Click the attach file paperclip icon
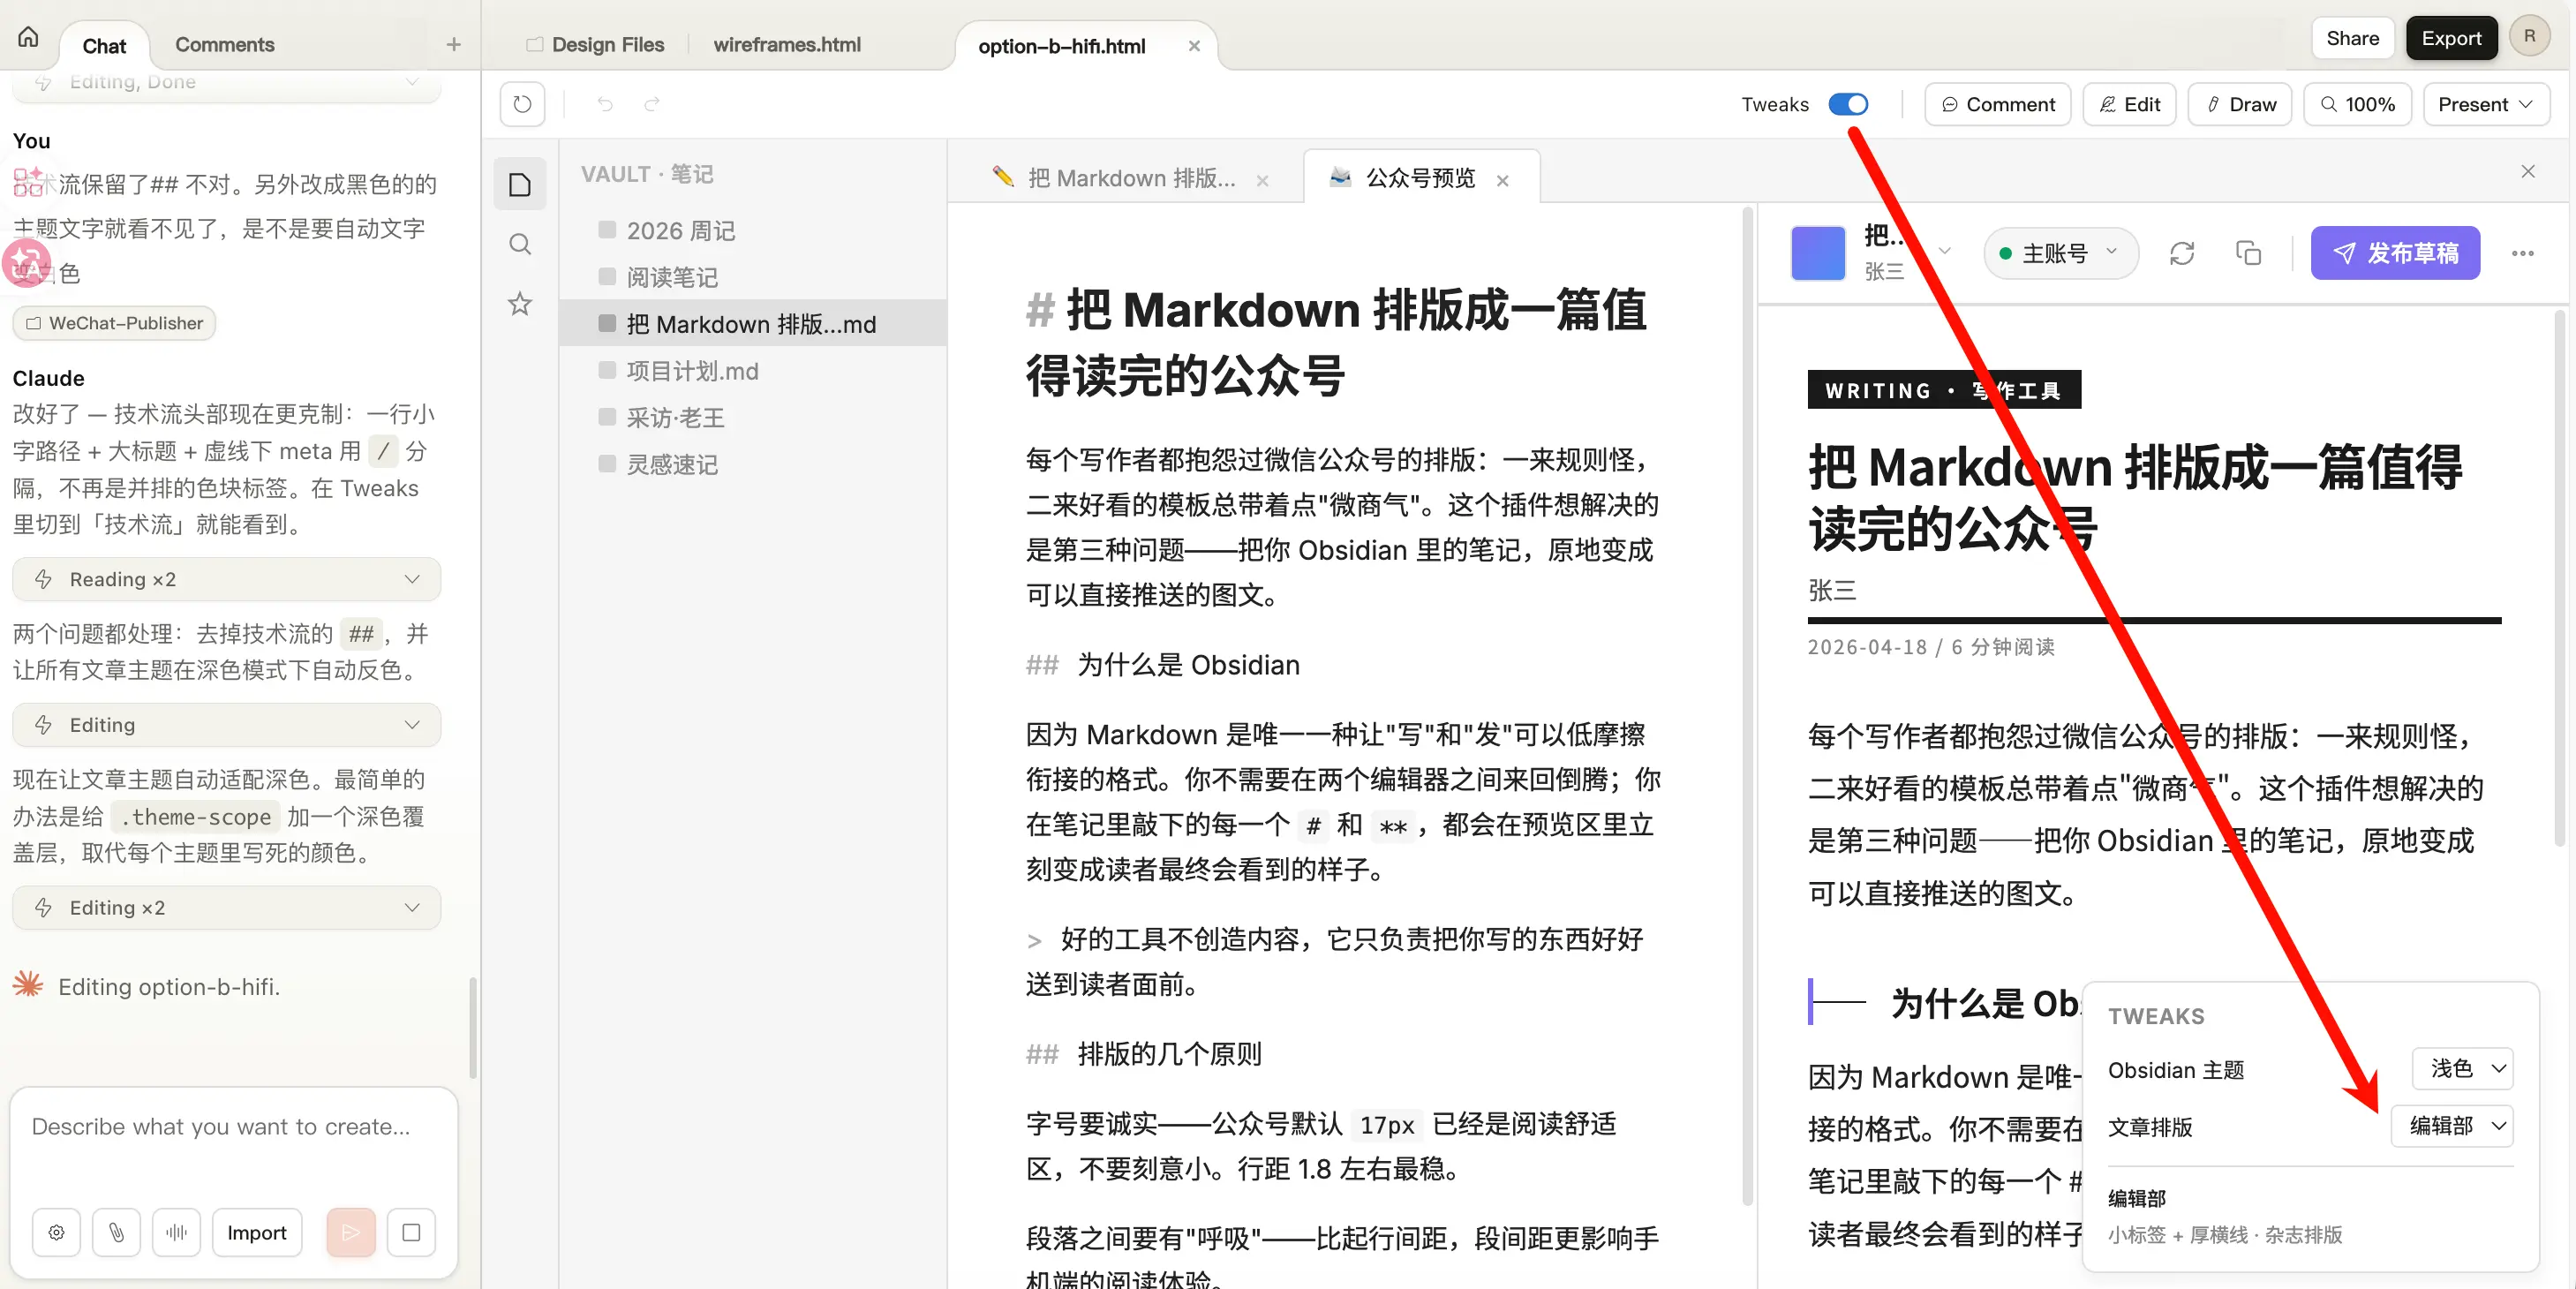2576x1289 pixels. click(116, 1232)
